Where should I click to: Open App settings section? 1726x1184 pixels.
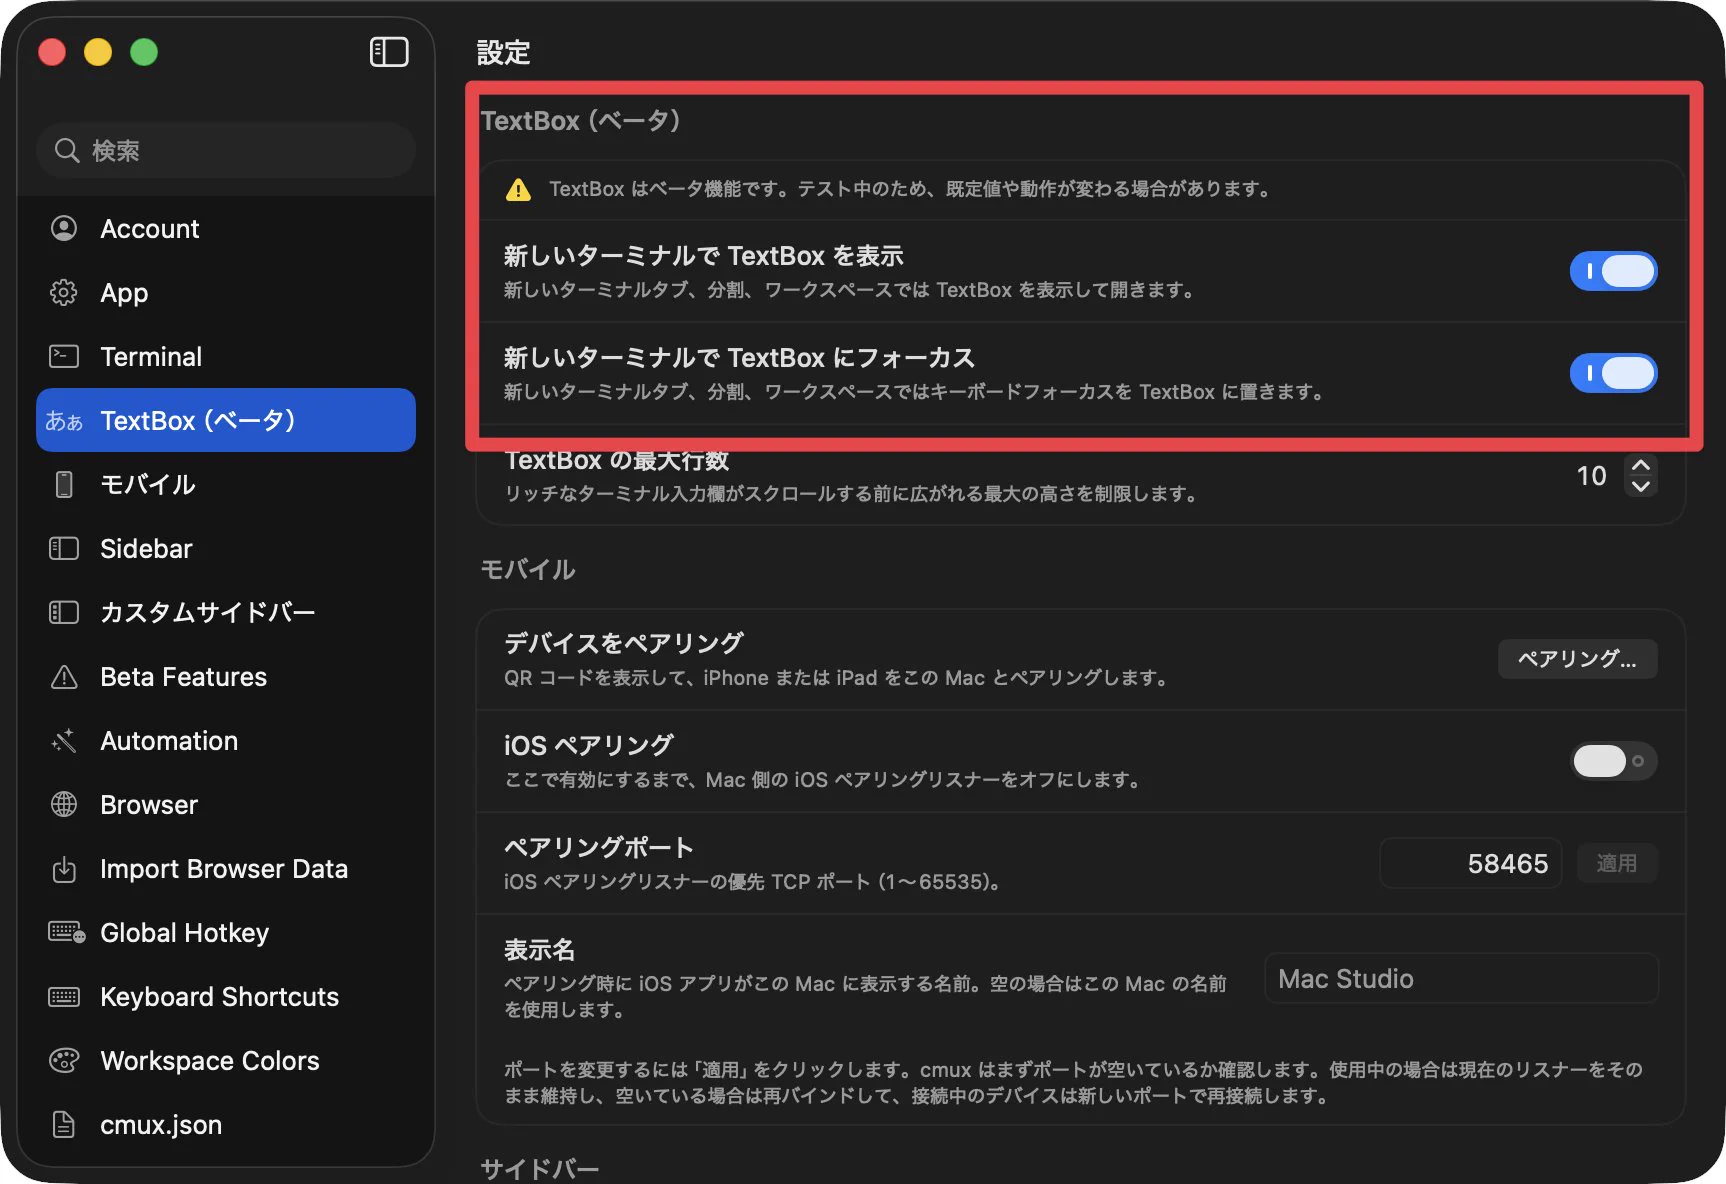[x=226, y=292]
